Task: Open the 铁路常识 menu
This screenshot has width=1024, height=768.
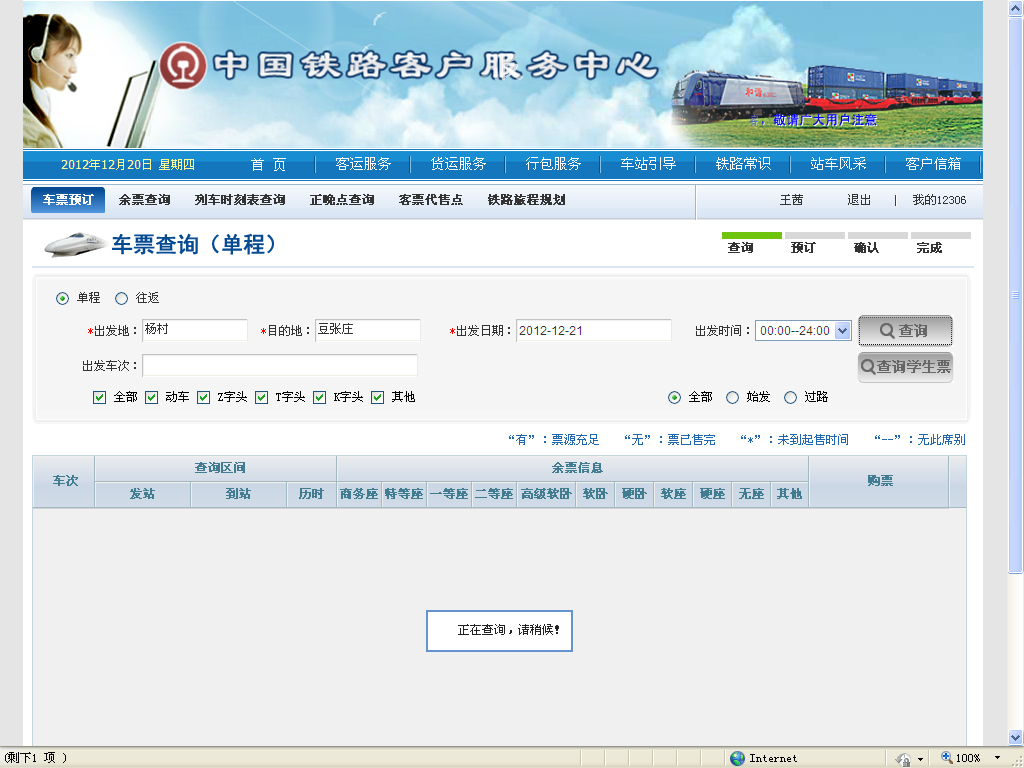Action: coord(743,164)
